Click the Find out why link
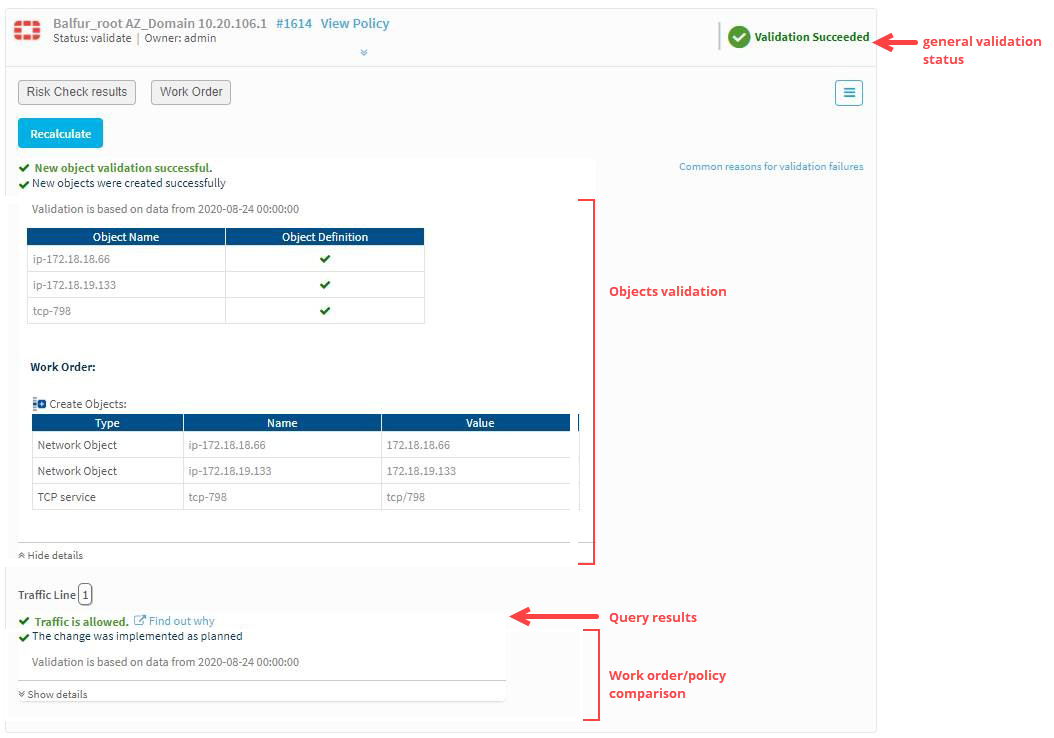The image size is (1054, 738). [x=181, y=621]
